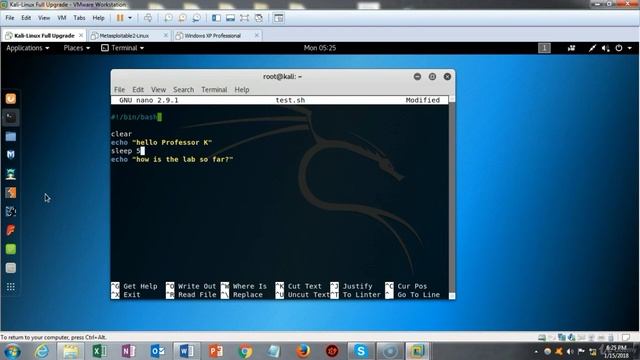Launch the red feather app in Kali dock
Image resolution: width=640 pixels, height=360 pixels.
click(x=11, y=230)
